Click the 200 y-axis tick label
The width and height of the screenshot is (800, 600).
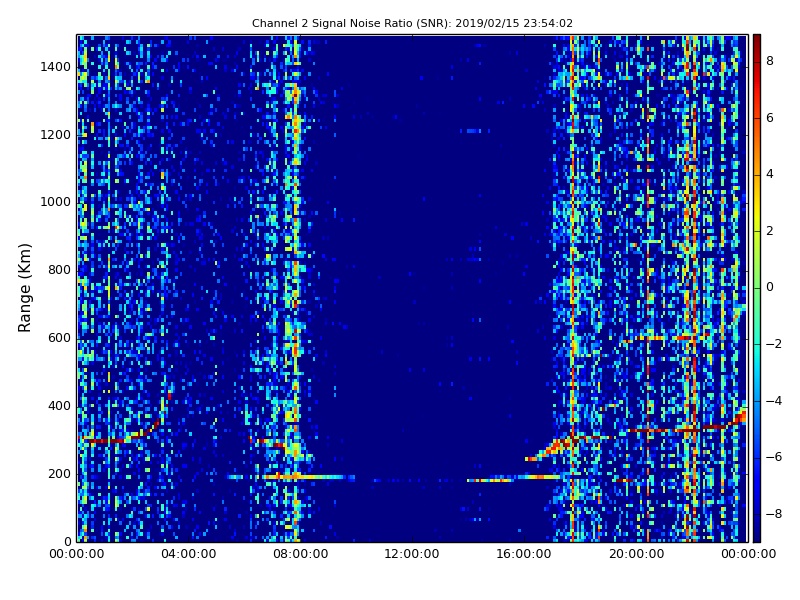tap(59, 474)
